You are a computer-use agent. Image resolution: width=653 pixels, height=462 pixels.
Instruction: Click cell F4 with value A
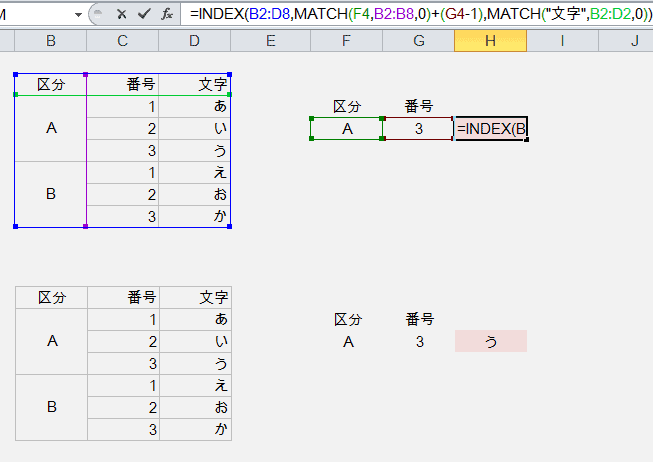click(x=346, y=129)
